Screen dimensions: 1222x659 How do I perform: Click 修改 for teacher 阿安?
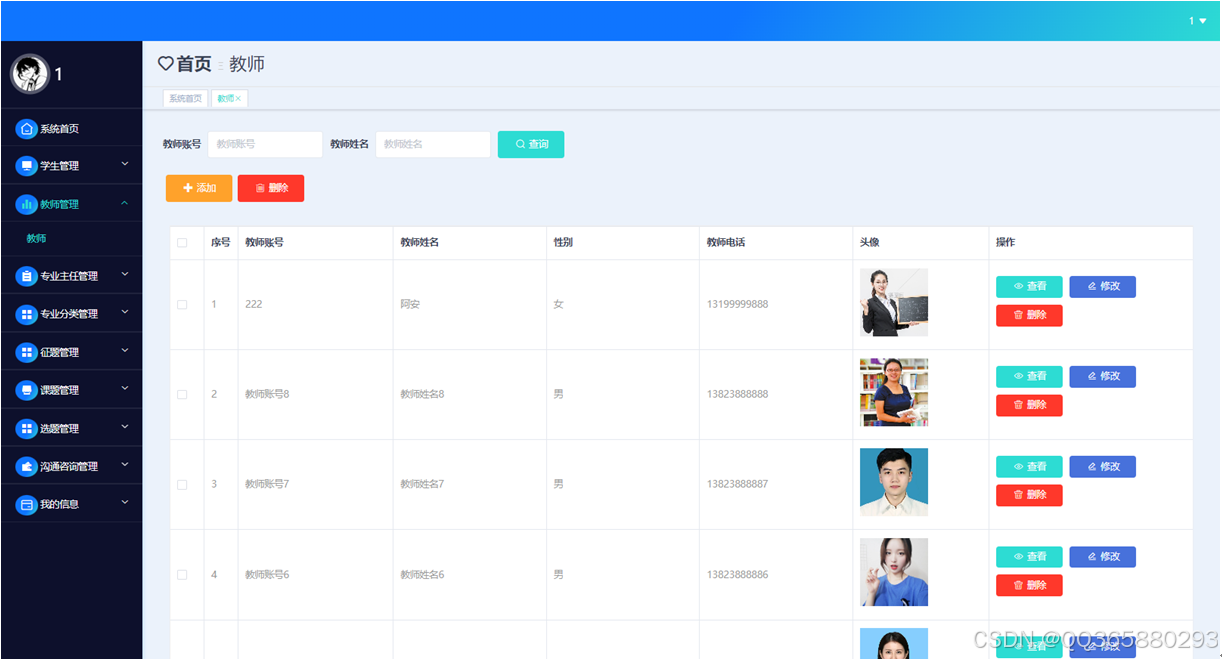click(1102, 287)
